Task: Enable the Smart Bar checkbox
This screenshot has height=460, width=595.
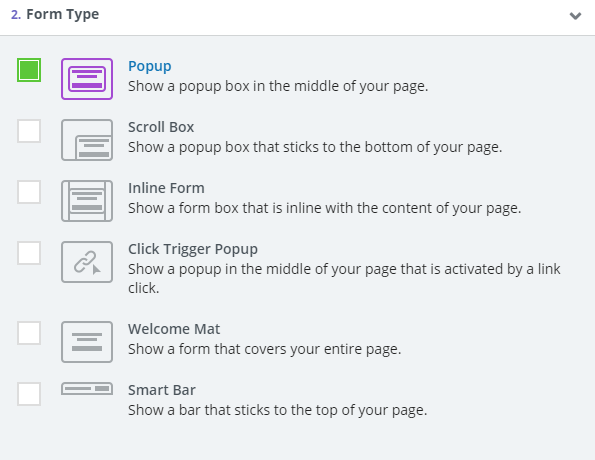Action: pyautogui.click(x=29, y=394)
